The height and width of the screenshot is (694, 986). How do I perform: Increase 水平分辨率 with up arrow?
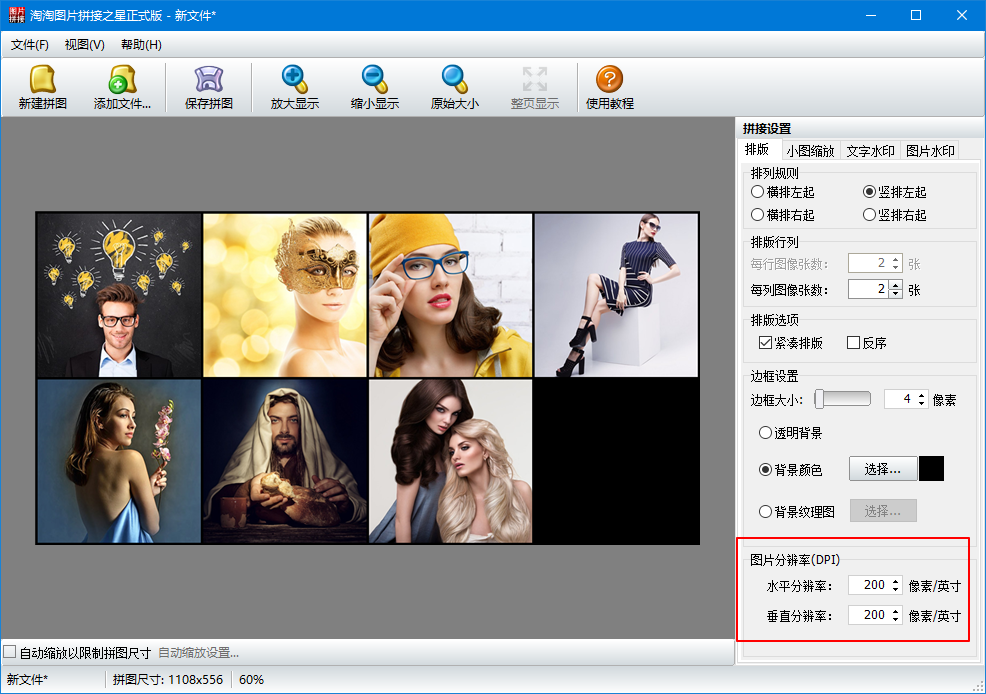(x=896, y=581)
